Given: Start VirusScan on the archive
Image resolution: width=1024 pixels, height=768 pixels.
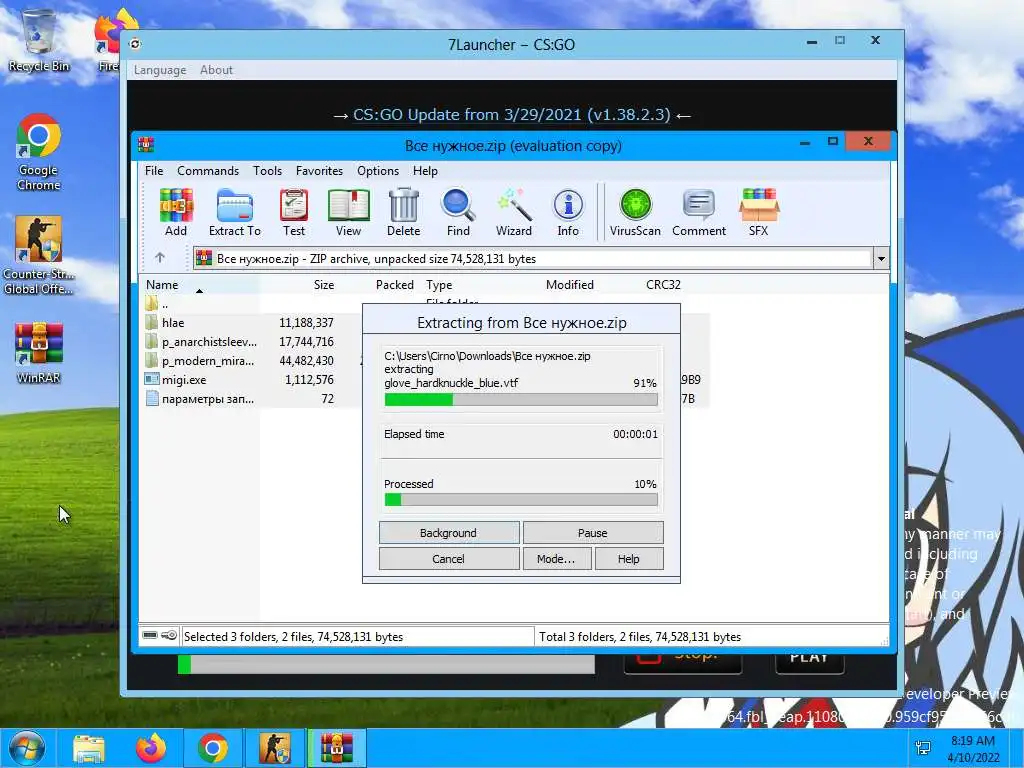Looking at the screenshot, I should [635, 212].
